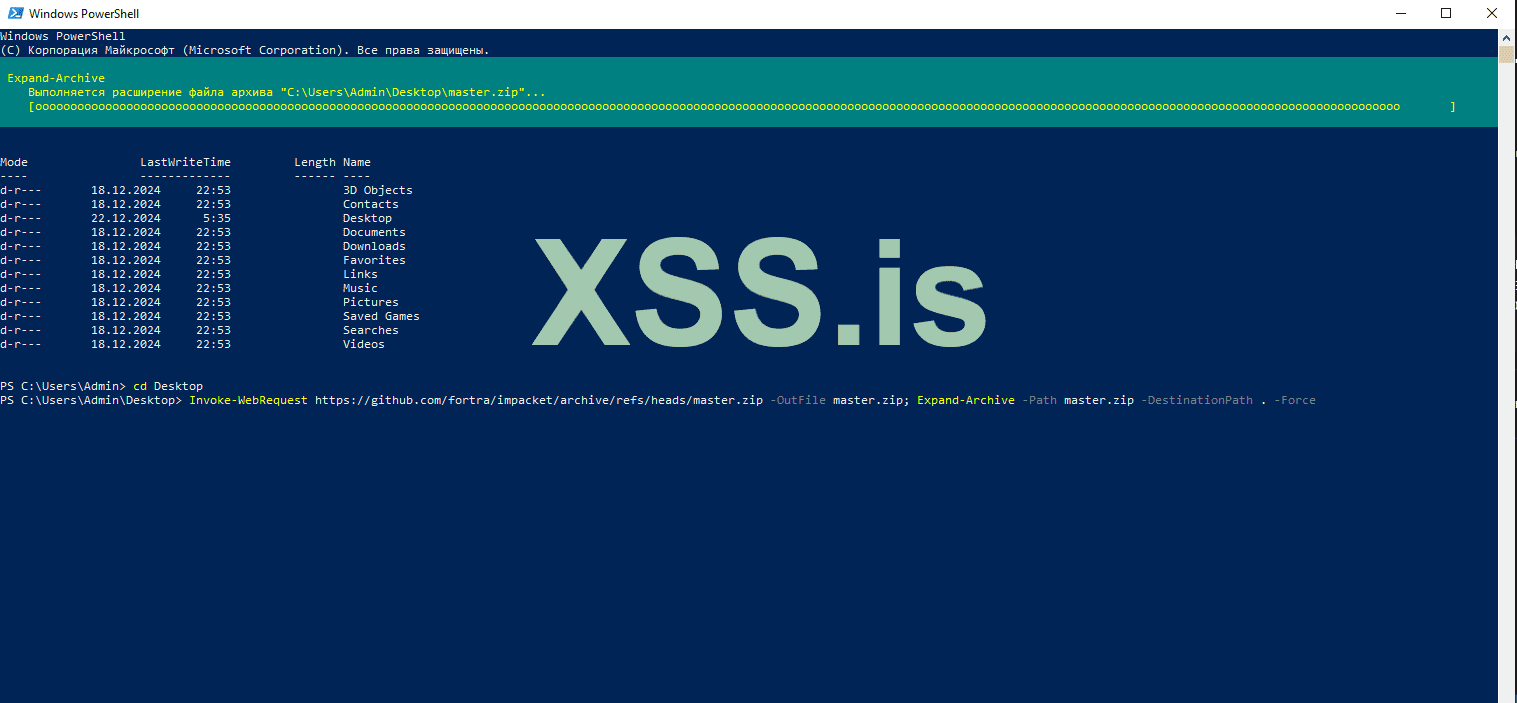Click the LastWriteTime column header
Image resolution: width=1517 pixels, height=703 pixels.
click(185, 162)
